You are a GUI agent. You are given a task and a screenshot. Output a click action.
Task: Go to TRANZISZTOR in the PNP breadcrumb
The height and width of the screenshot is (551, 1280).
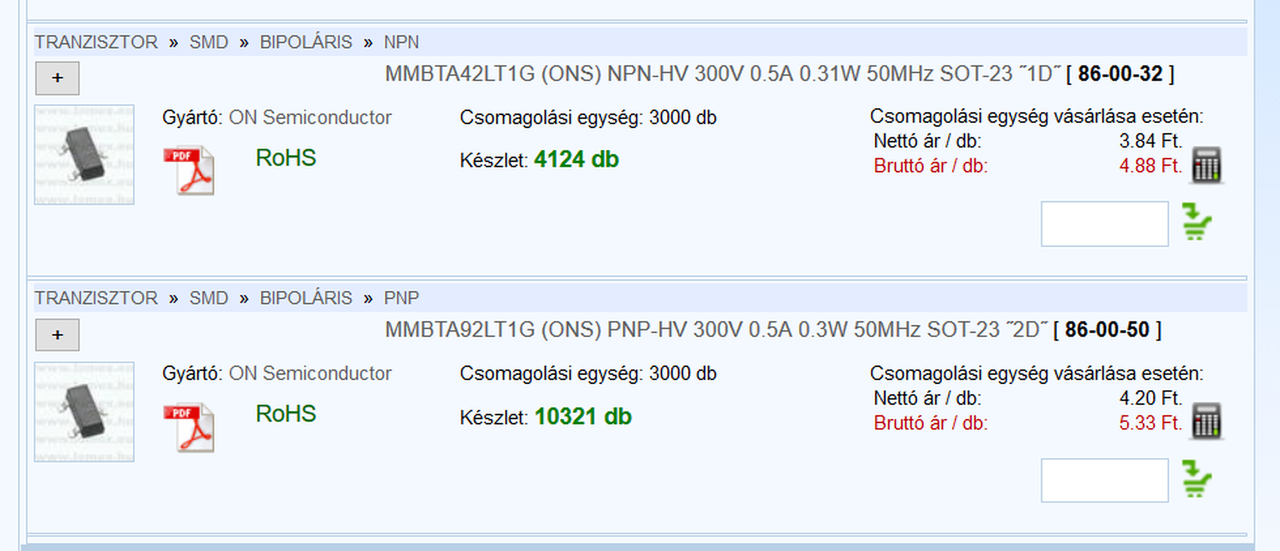96,298
